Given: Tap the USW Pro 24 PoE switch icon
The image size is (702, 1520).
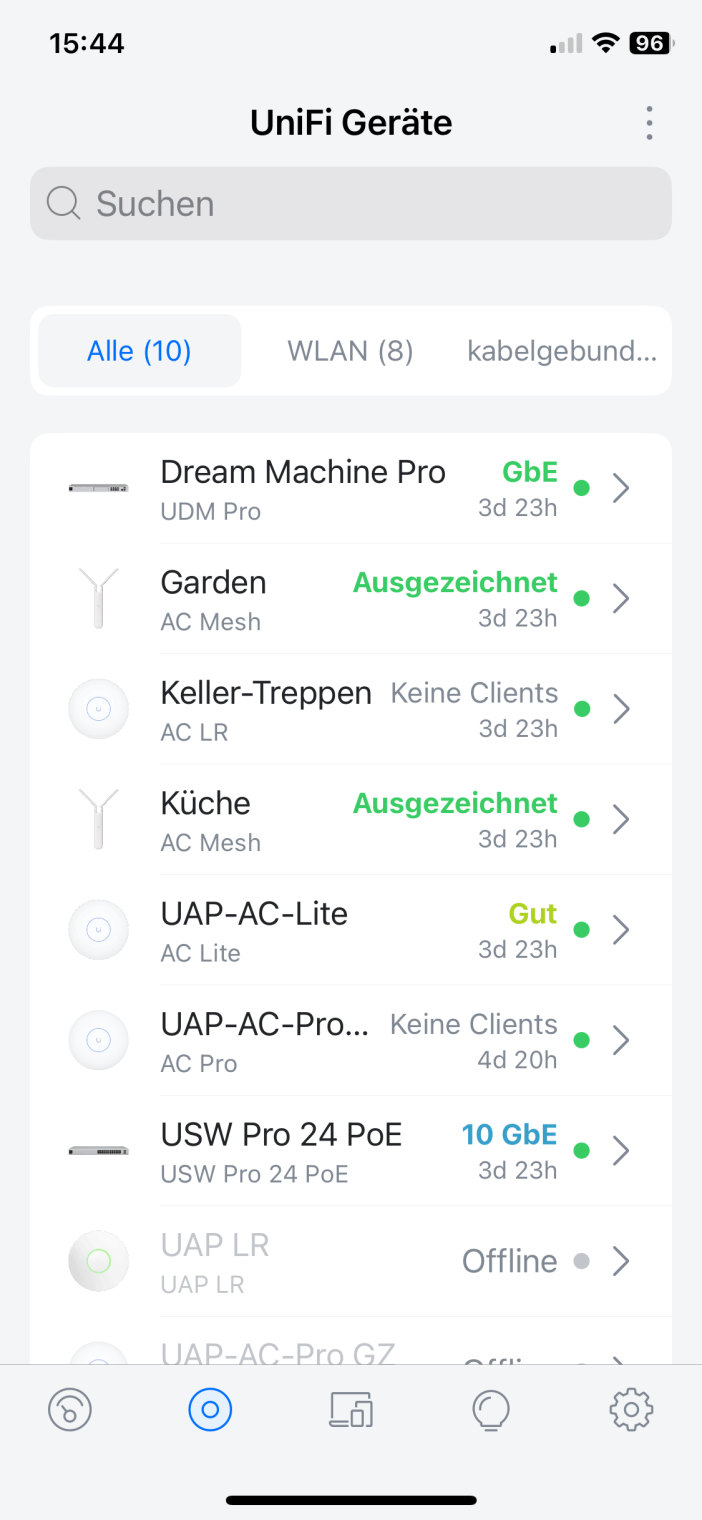Looking at the screenshot, I should coord(98,1151).
